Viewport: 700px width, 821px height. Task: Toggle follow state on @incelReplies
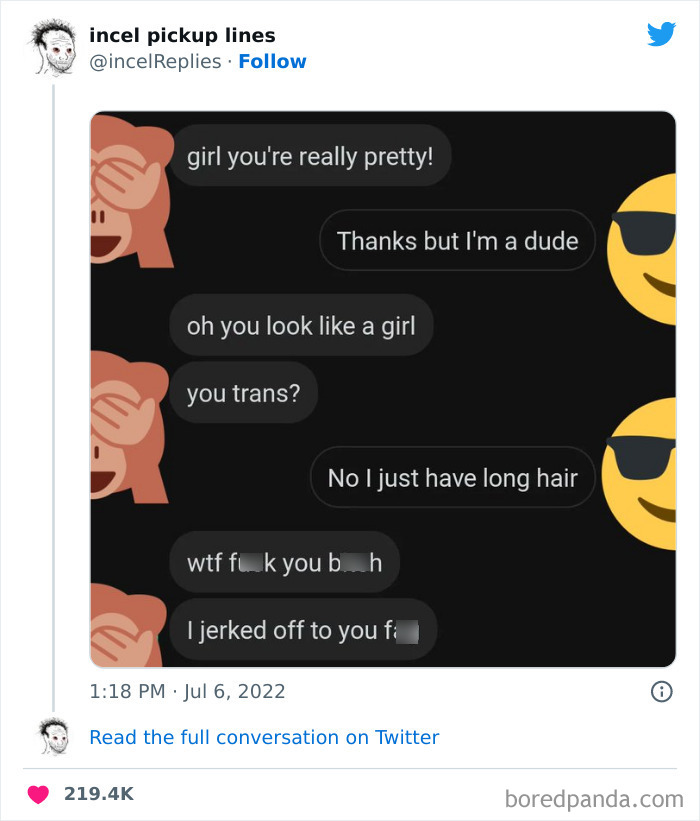pos(272,61)
